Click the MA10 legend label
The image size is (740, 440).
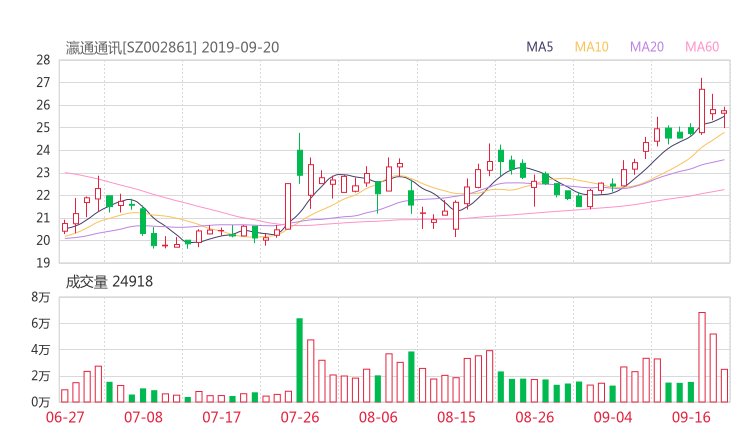coord(591,47)
